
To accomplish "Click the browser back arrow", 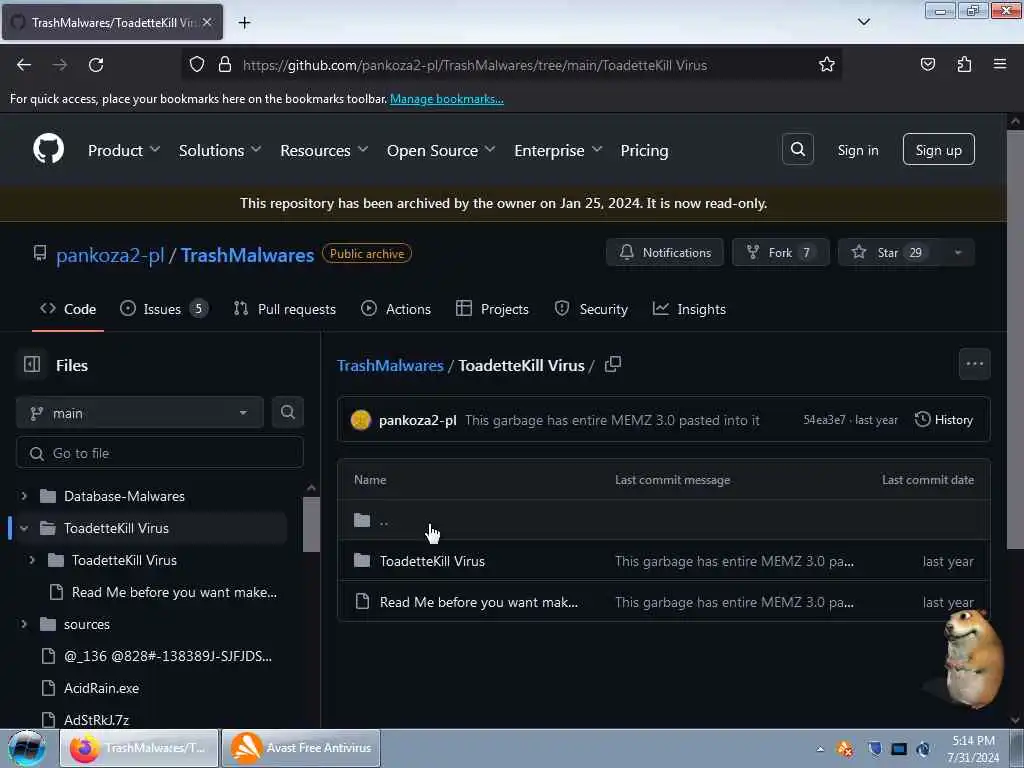I will pyautogui.click(x=24, y=65).
